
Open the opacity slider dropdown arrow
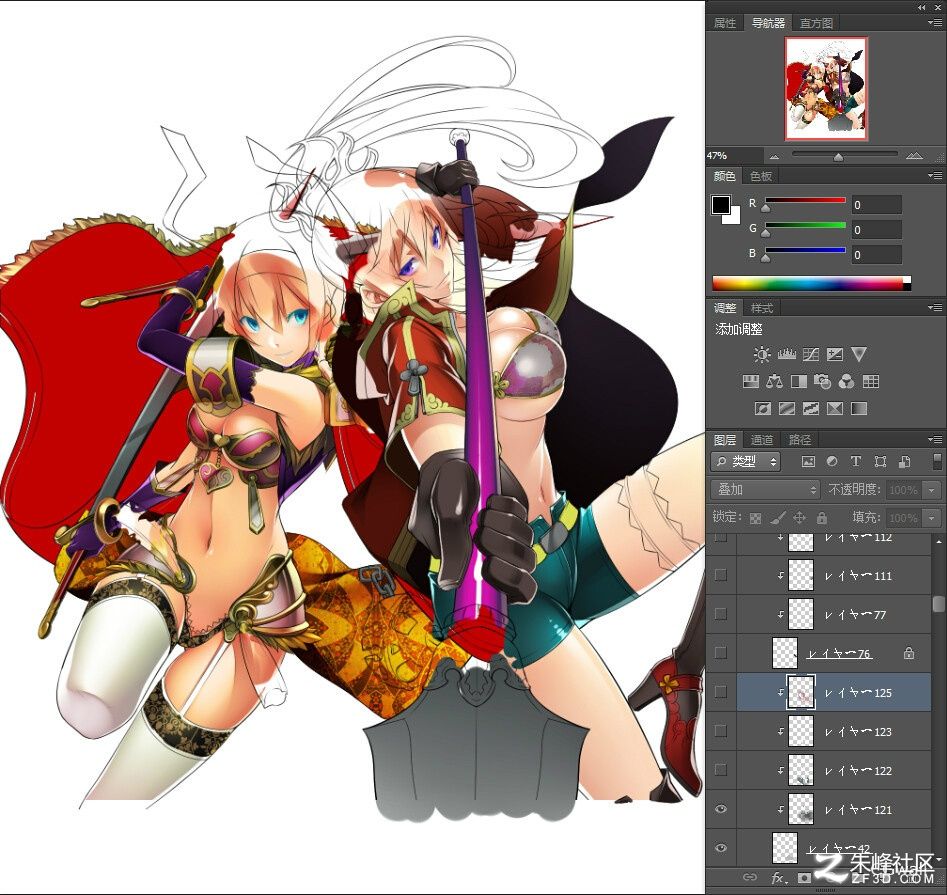tap(931, 490)
